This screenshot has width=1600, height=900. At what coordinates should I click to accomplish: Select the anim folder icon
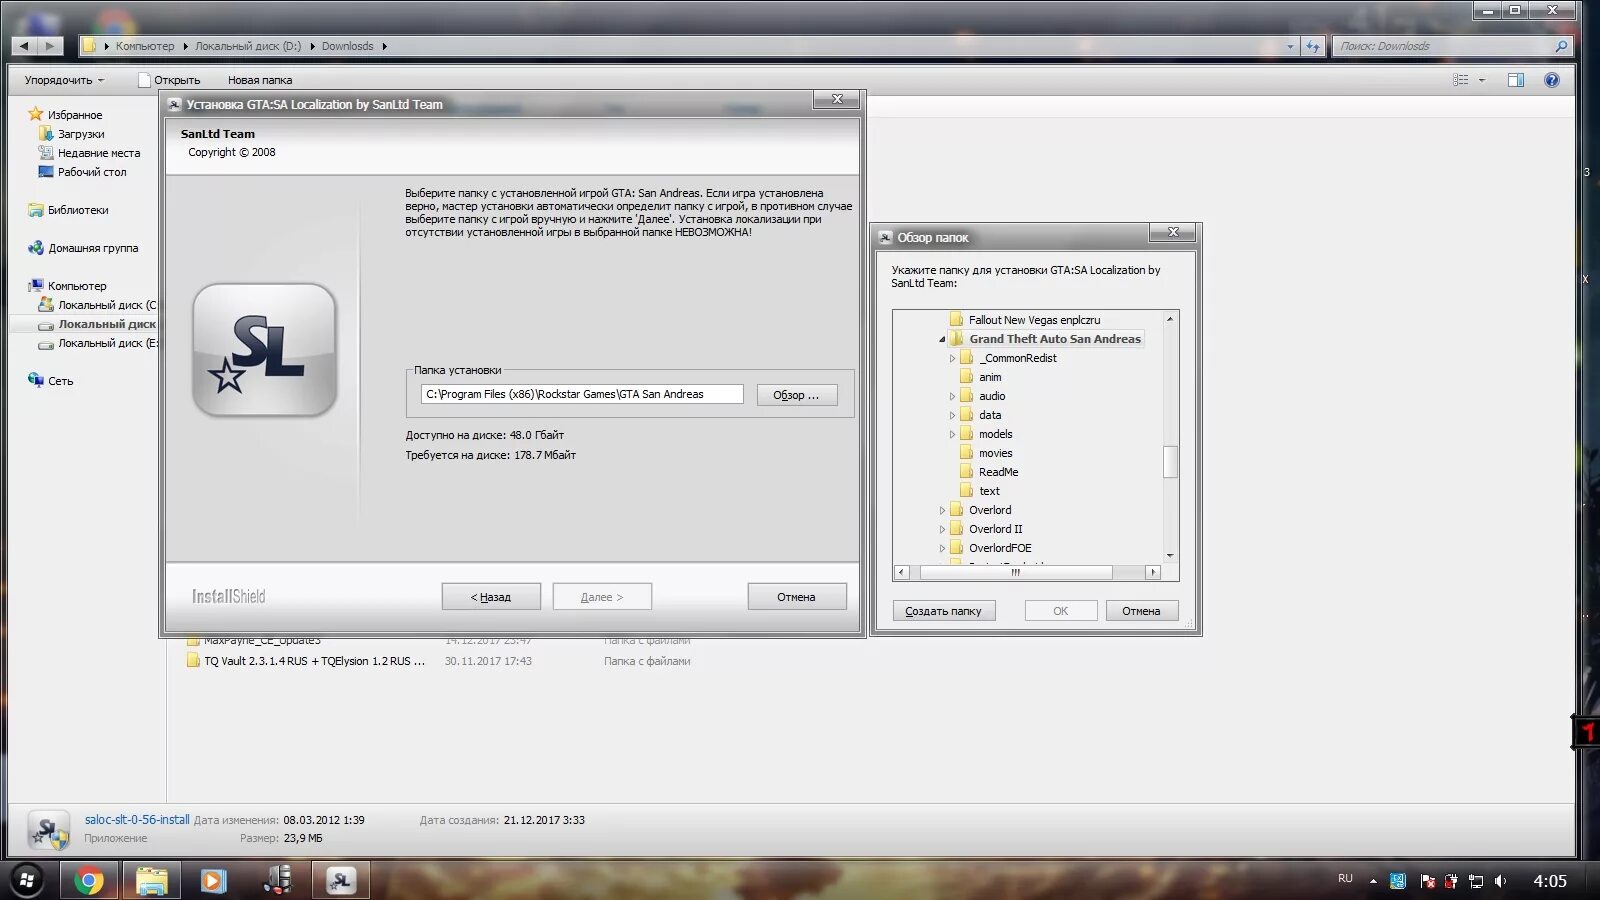coord(967,377)
